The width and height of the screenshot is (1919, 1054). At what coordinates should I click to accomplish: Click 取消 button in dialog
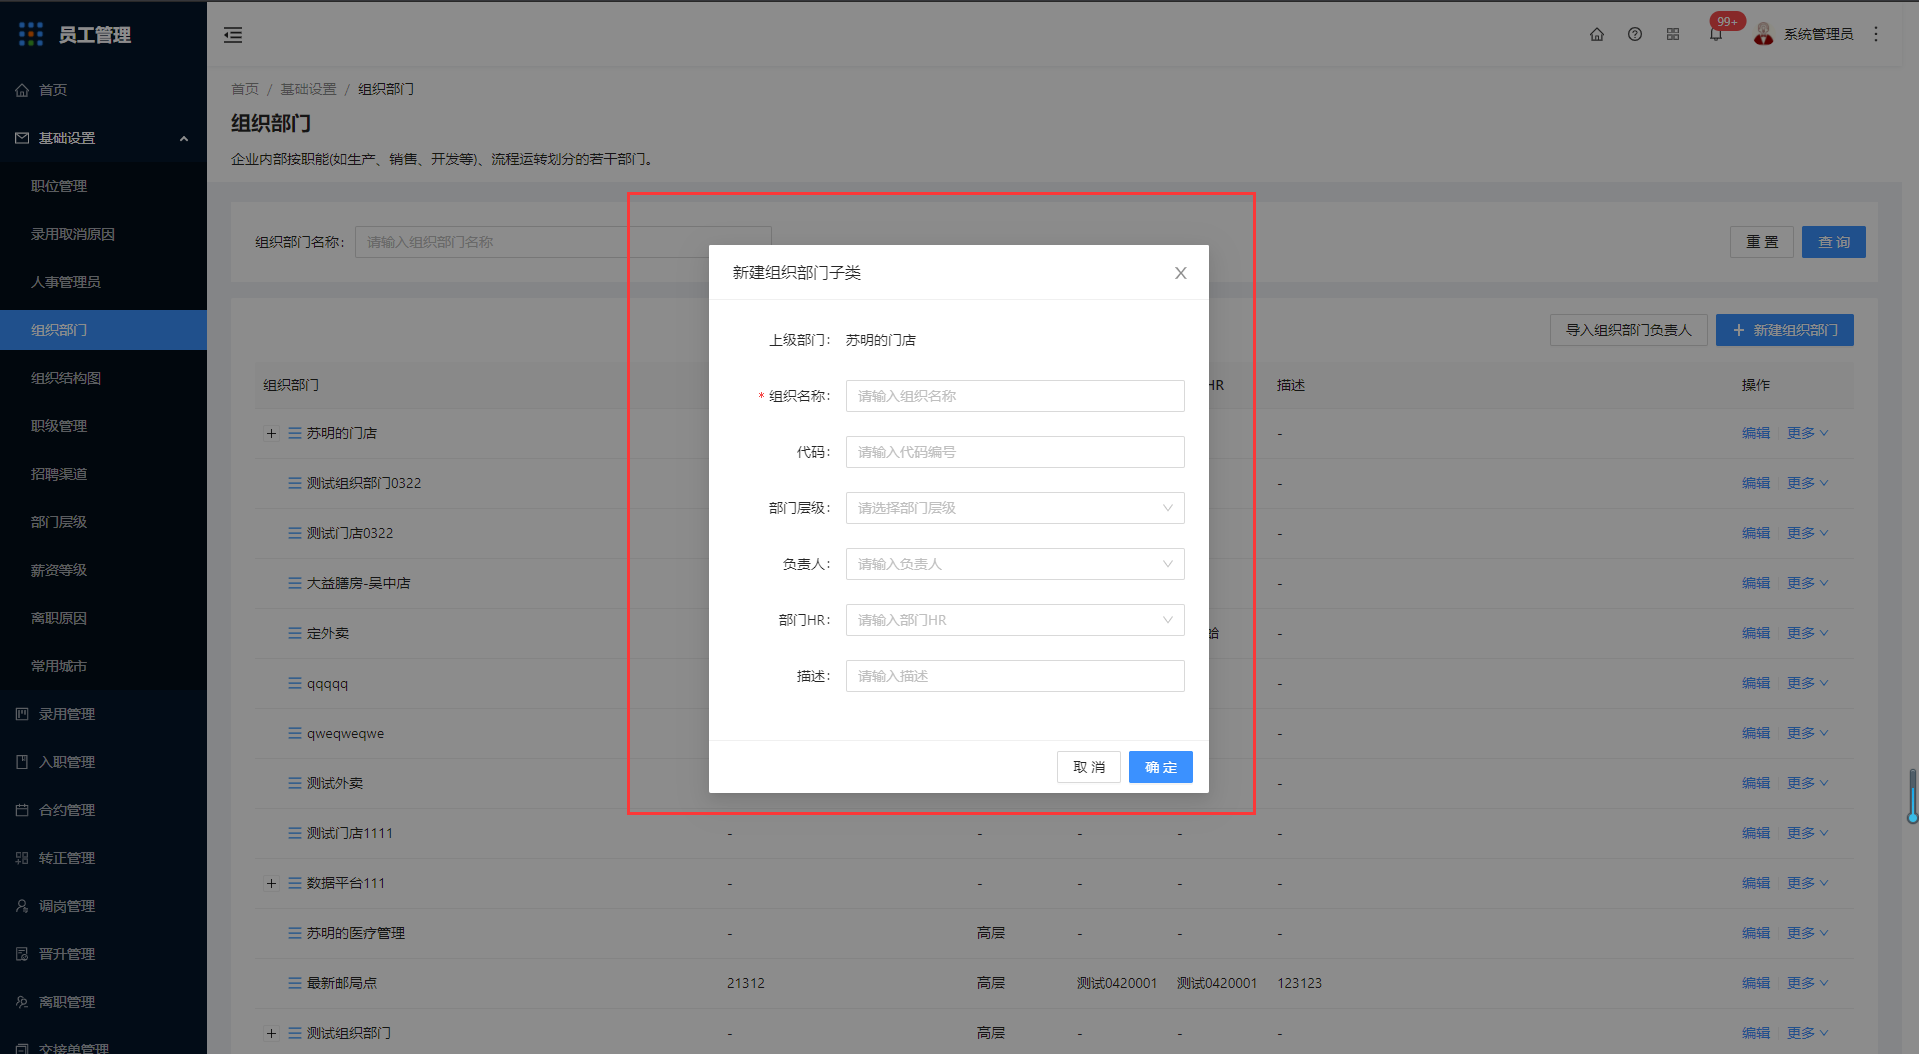[x=1089, y=767]
